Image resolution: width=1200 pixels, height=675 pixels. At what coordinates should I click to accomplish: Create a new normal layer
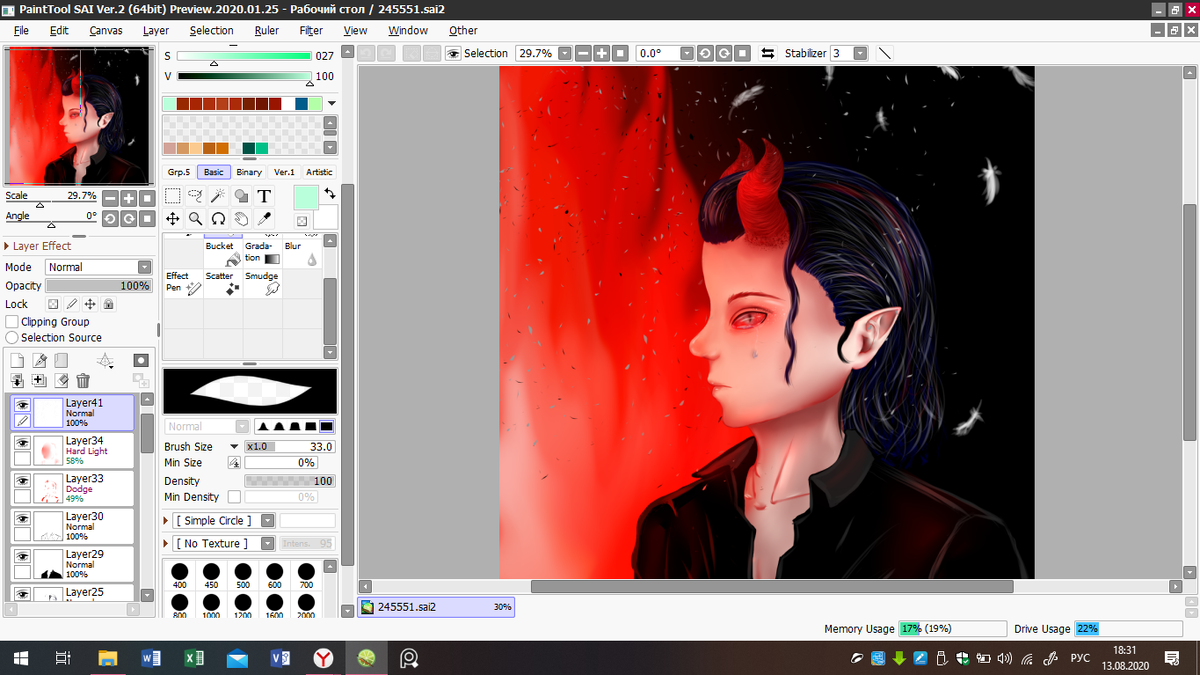point(17,361)
